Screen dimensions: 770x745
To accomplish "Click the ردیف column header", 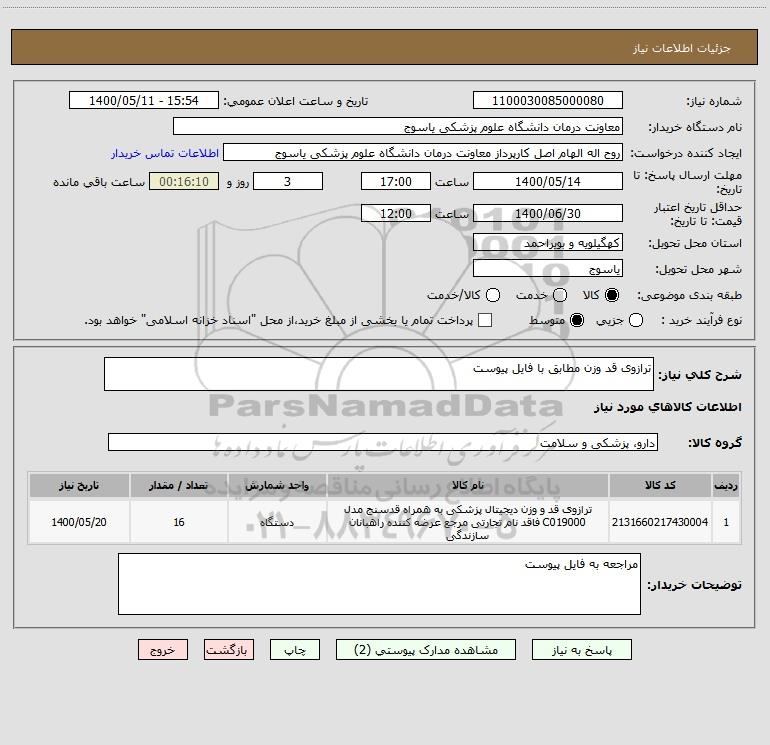I will (726, 485).
